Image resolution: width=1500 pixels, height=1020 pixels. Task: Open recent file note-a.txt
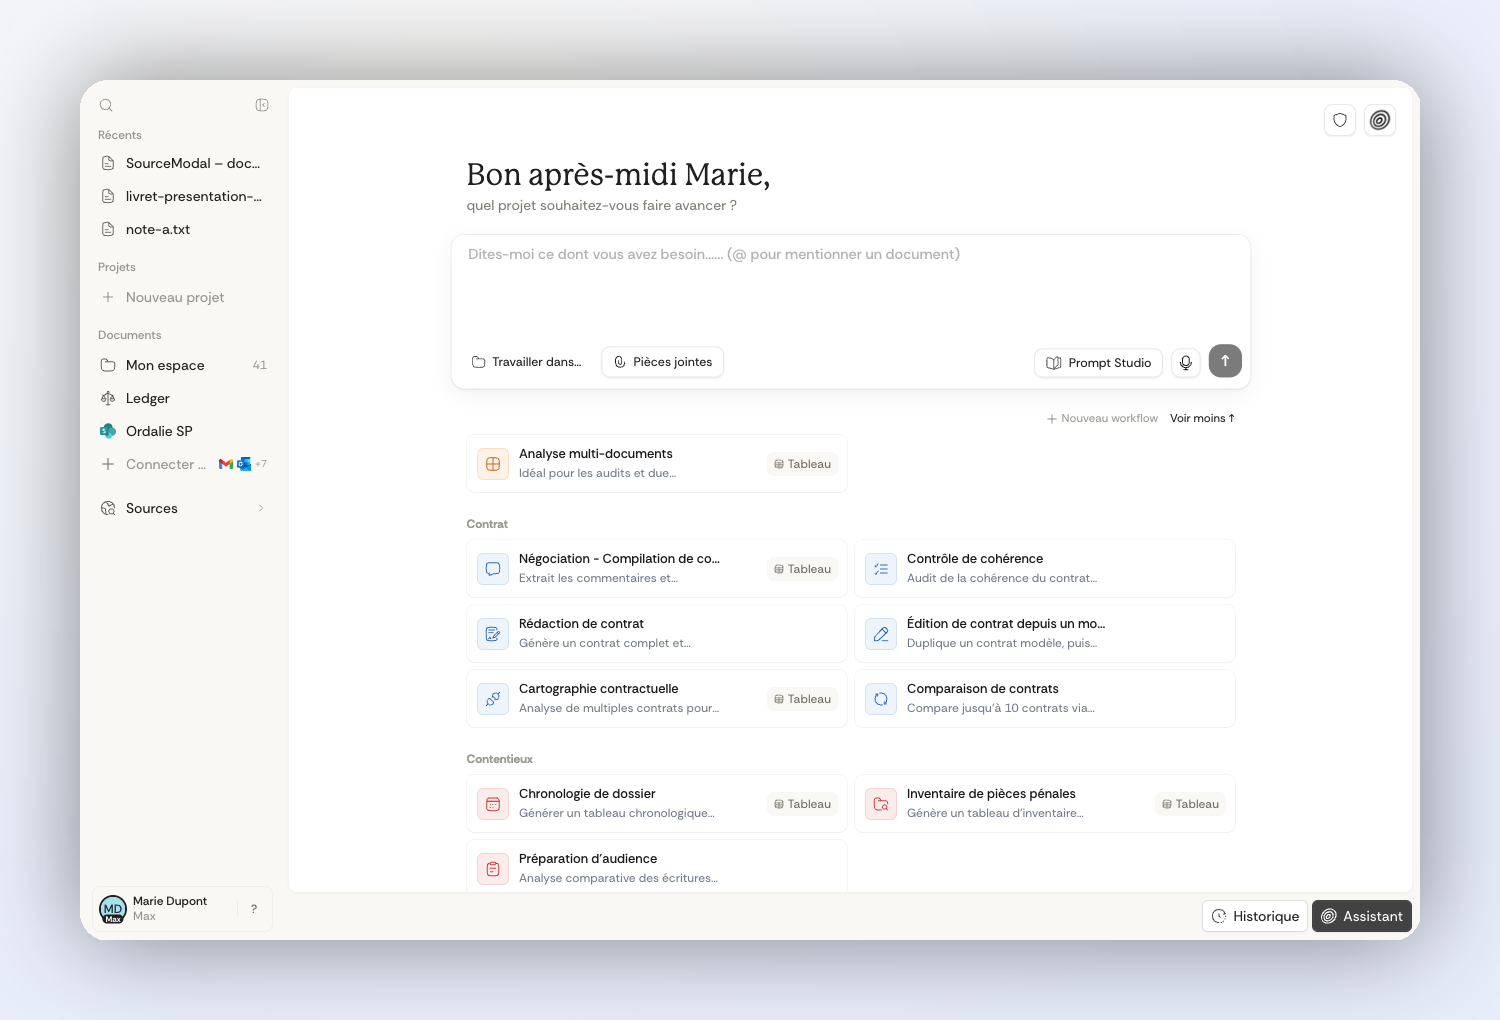pos(184,229)
